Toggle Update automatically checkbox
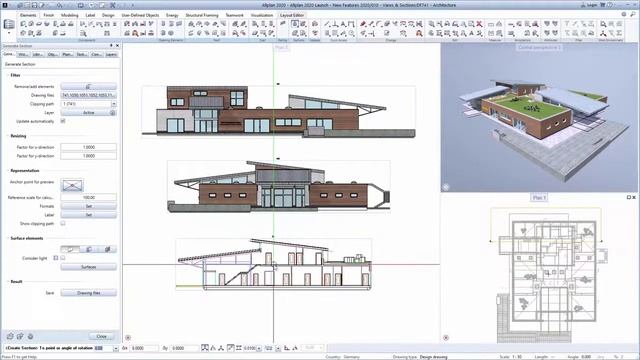640x360 pixels. pyautogui.click(x=63, y=121)
